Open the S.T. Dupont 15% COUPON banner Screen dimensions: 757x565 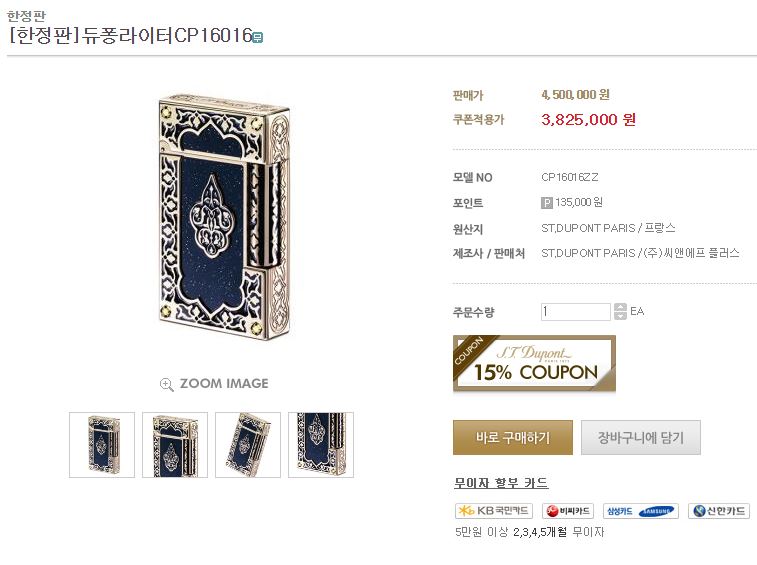tap(534, 364)
